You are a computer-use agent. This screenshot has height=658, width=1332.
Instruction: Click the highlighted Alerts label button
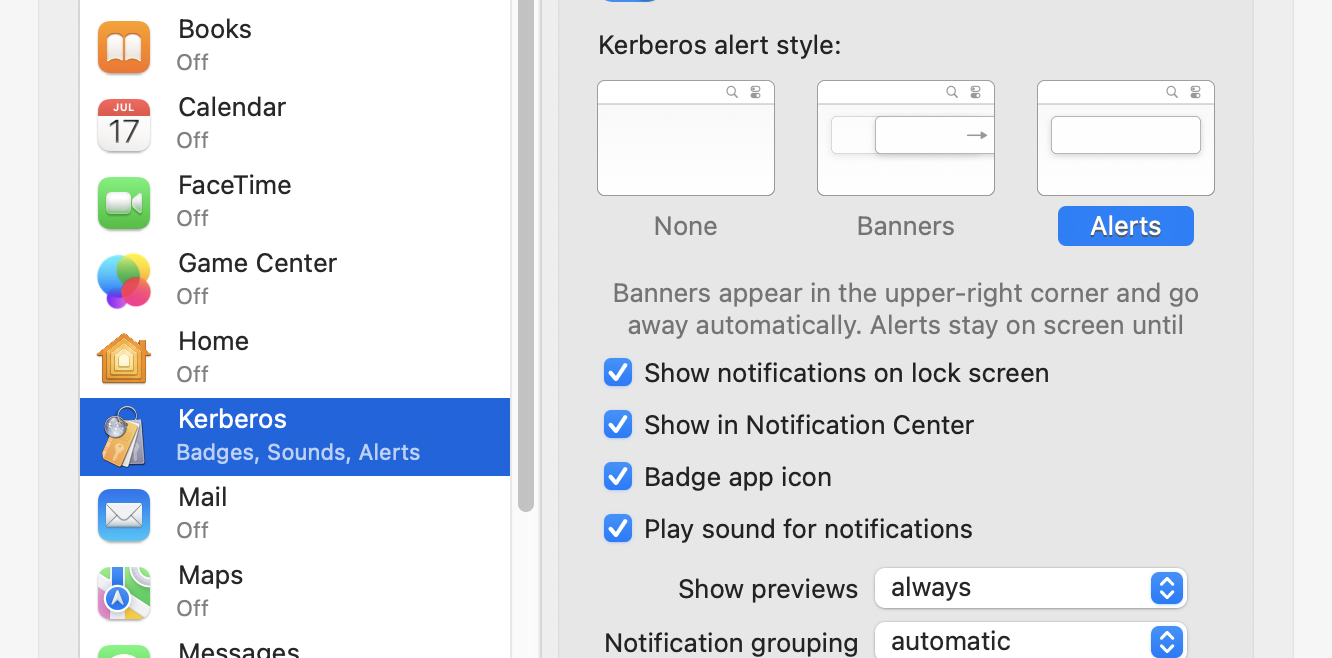1126,226
